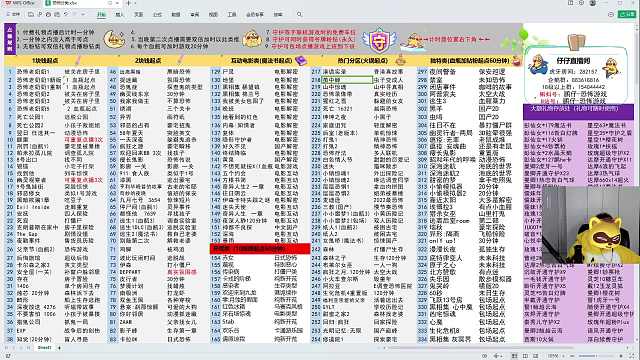The height and width of the screenshot is (360, 640).
Task: Open the user avatar account icon
Action: (593, 3)
